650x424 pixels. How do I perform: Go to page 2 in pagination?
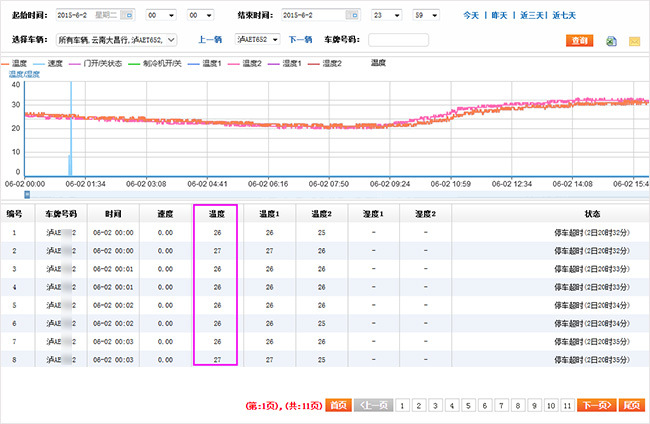point(419,405)
